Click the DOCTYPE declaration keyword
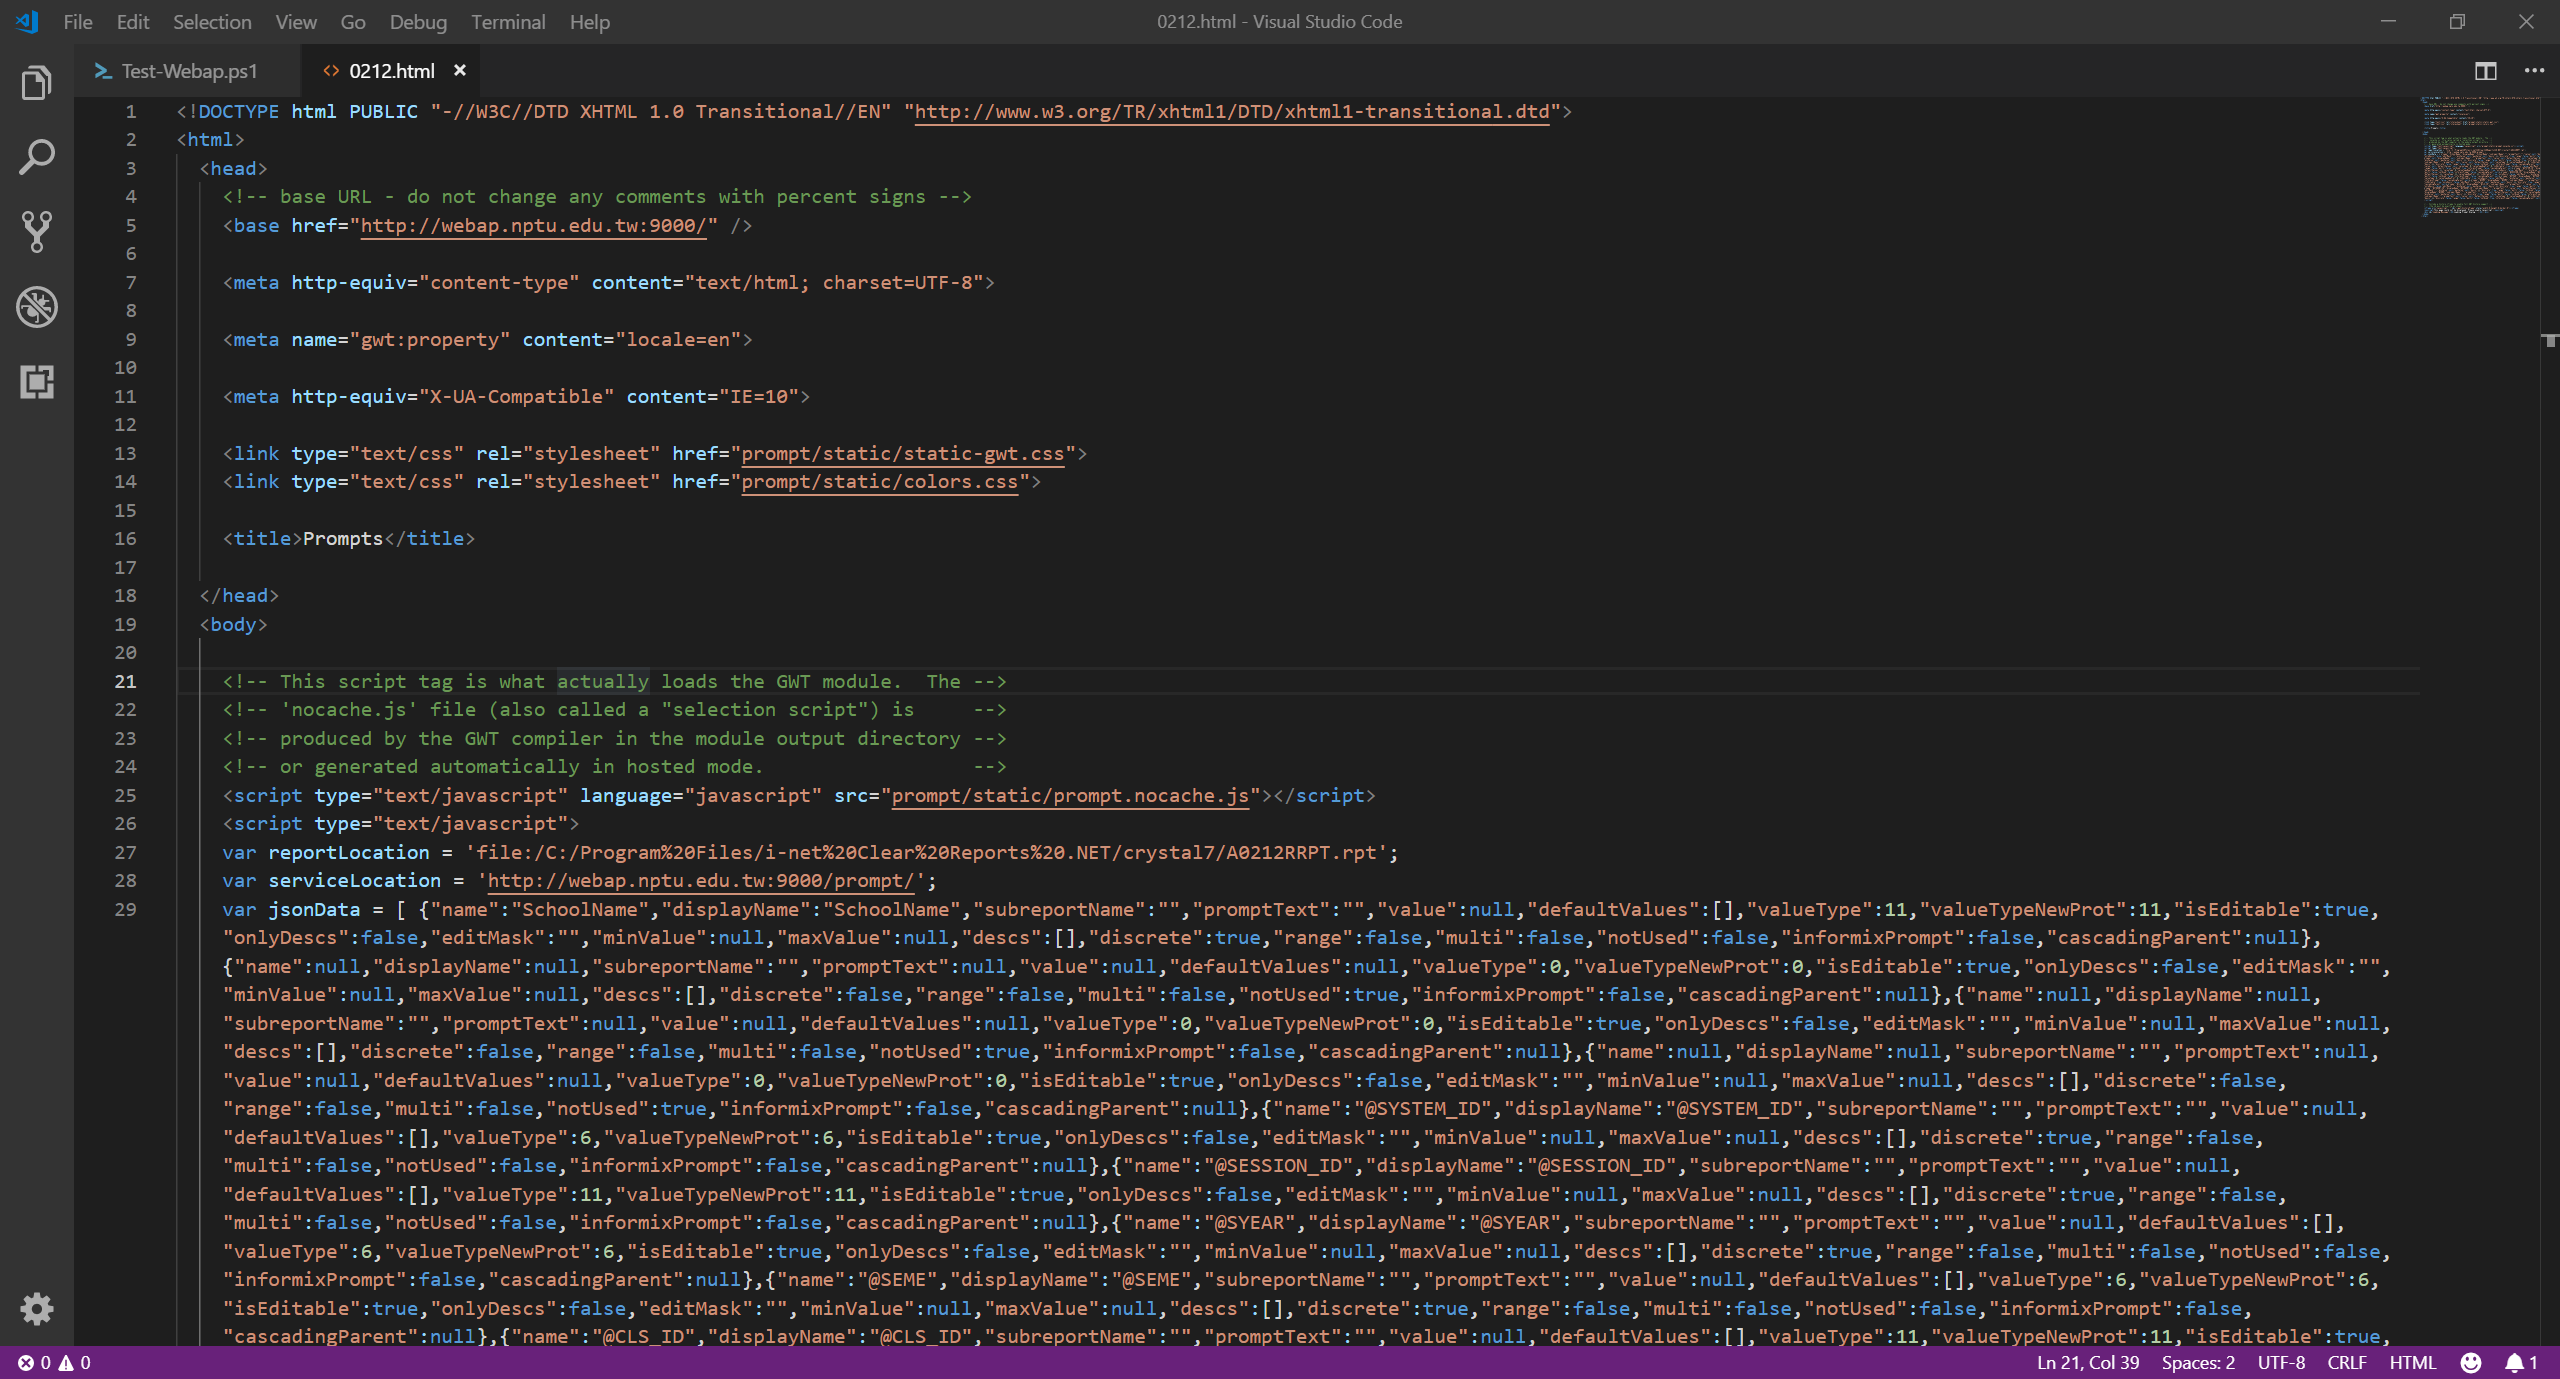This screenshot has width=2560, height=1379. 238,112
